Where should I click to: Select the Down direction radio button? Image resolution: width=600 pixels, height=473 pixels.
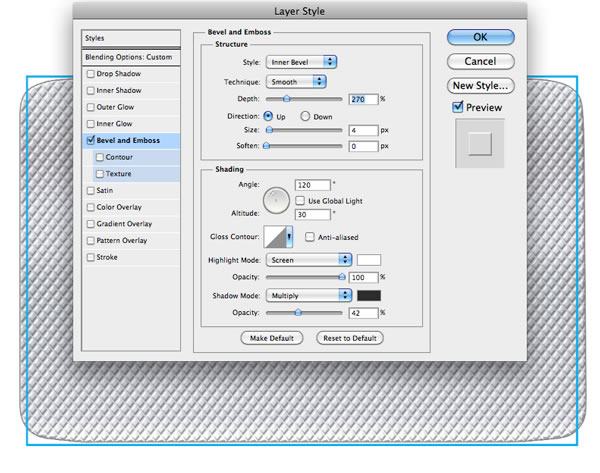pos(305,116)
